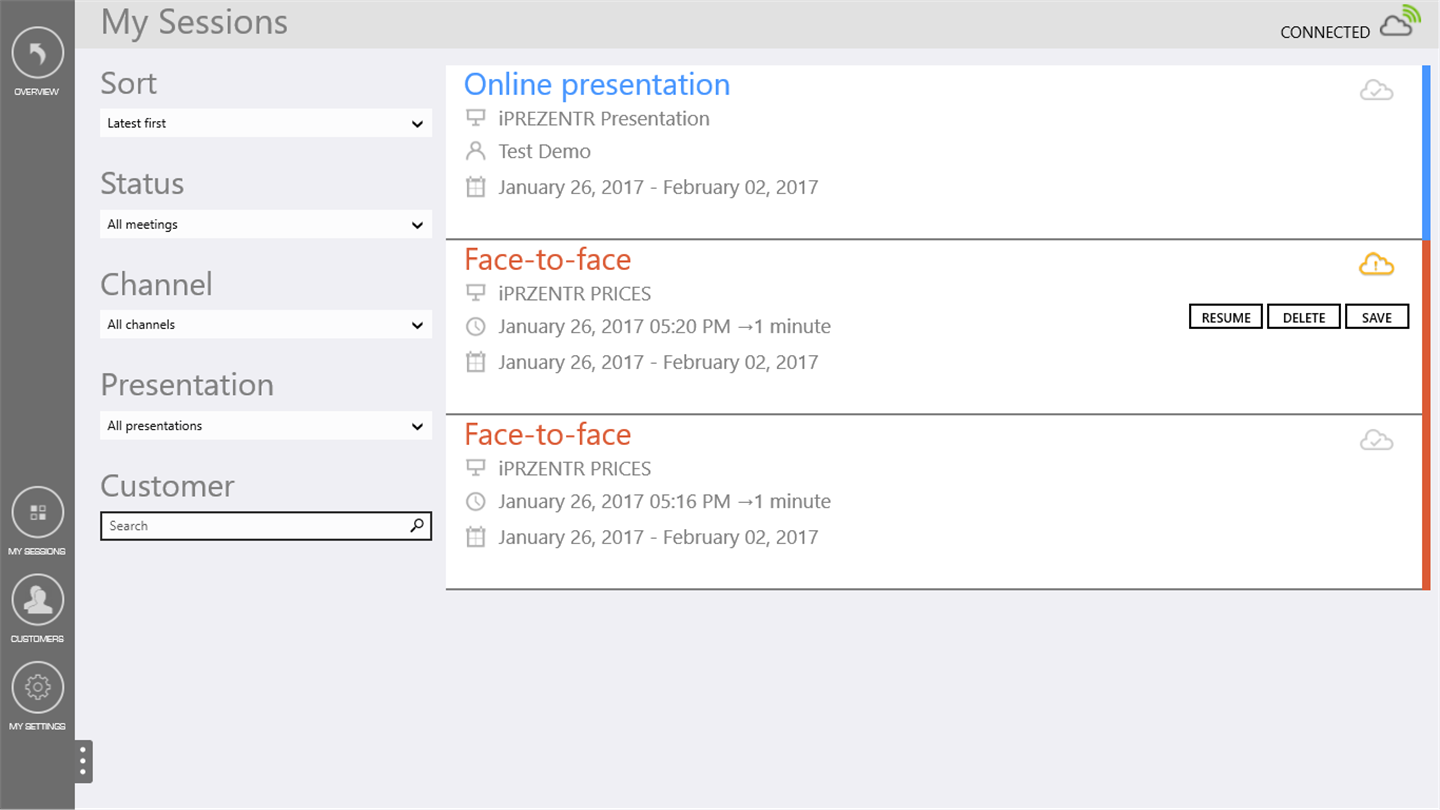Open the Sort dropdown showing Latest first

[265, 123]
